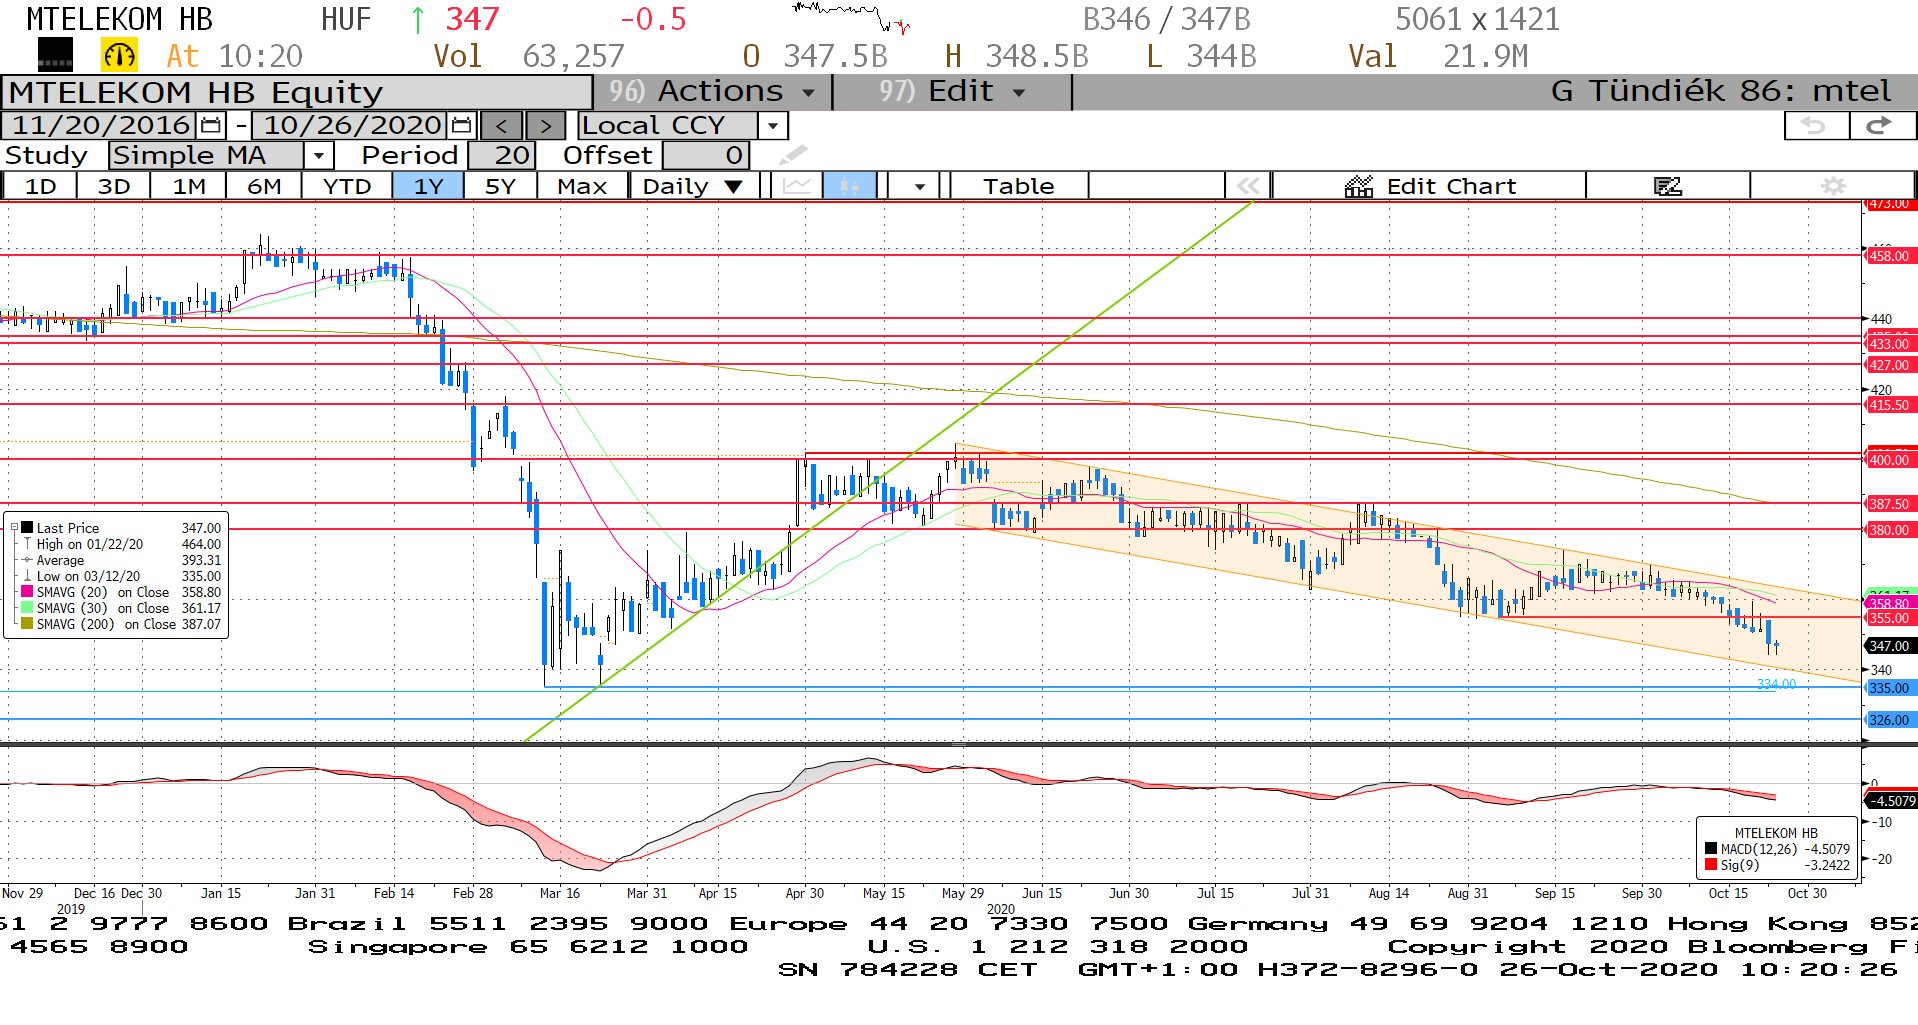The image size is (1918, 1025).
Task: Open the annotations edit panel icon
Action: [1667, 186]
